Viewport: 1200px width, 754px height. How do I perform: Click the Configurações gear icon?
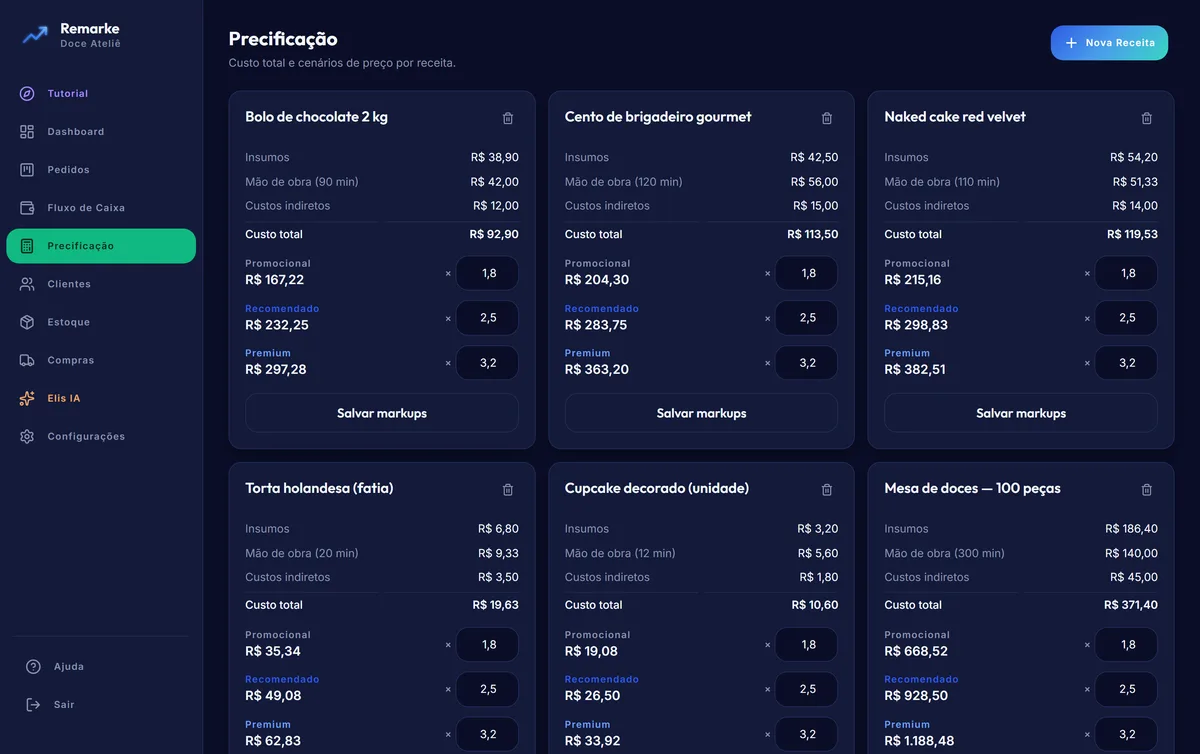27,437
